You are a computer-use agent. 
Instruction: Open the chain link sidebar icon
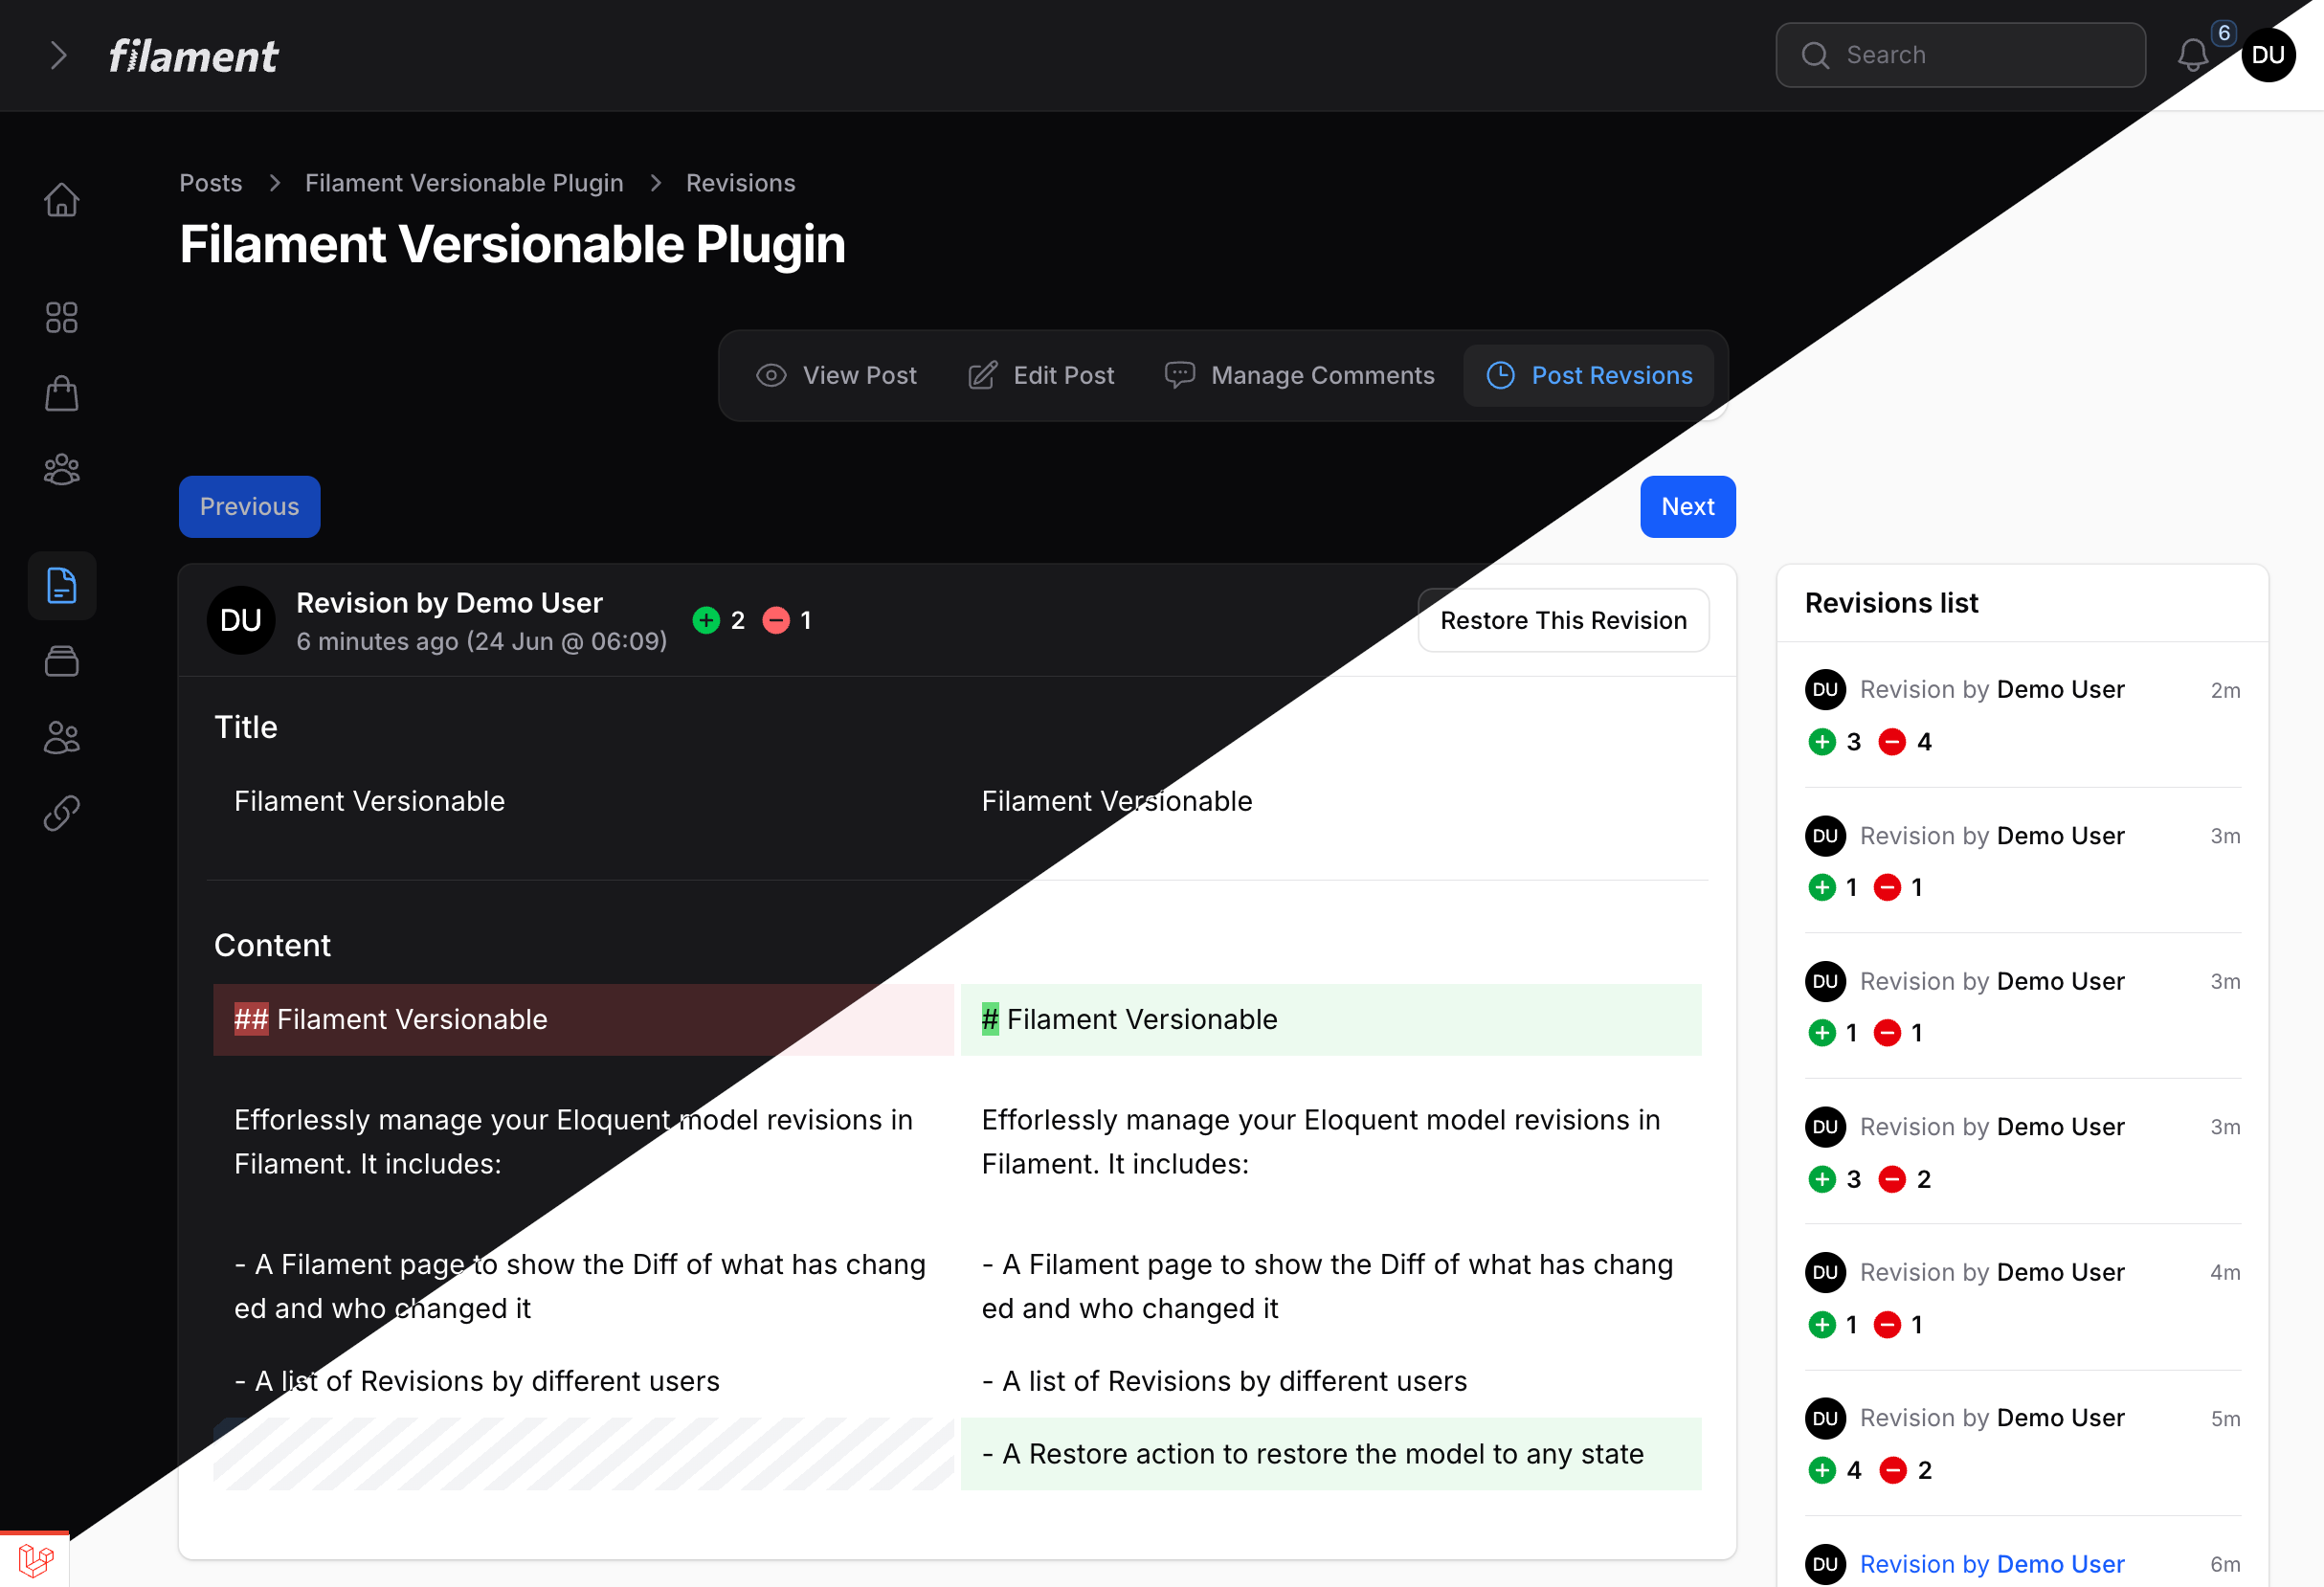(x=61, y=813)
